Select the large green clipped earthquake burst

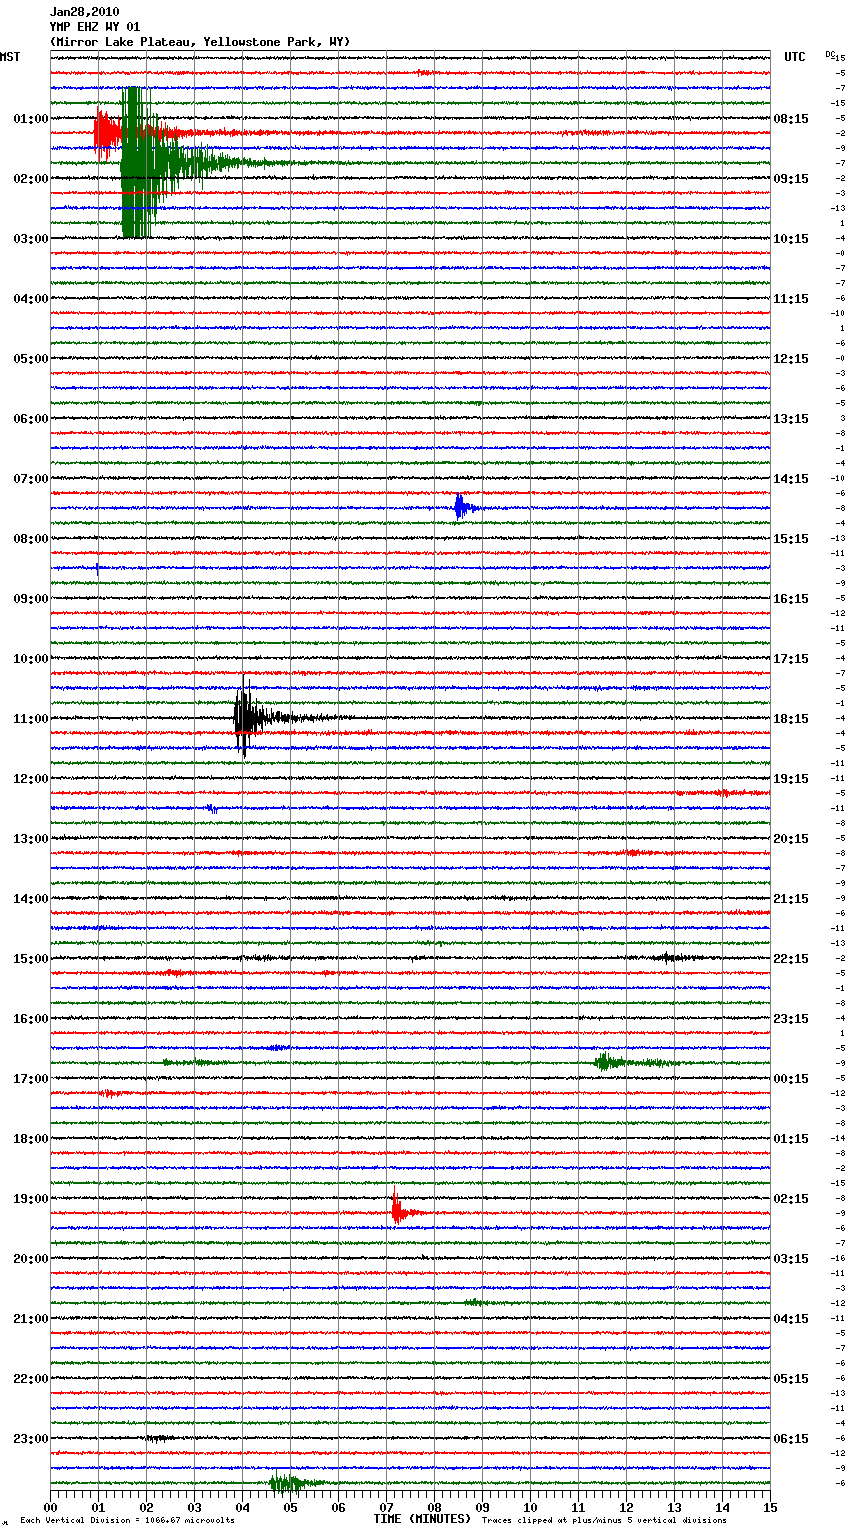(x=138, y=163)
